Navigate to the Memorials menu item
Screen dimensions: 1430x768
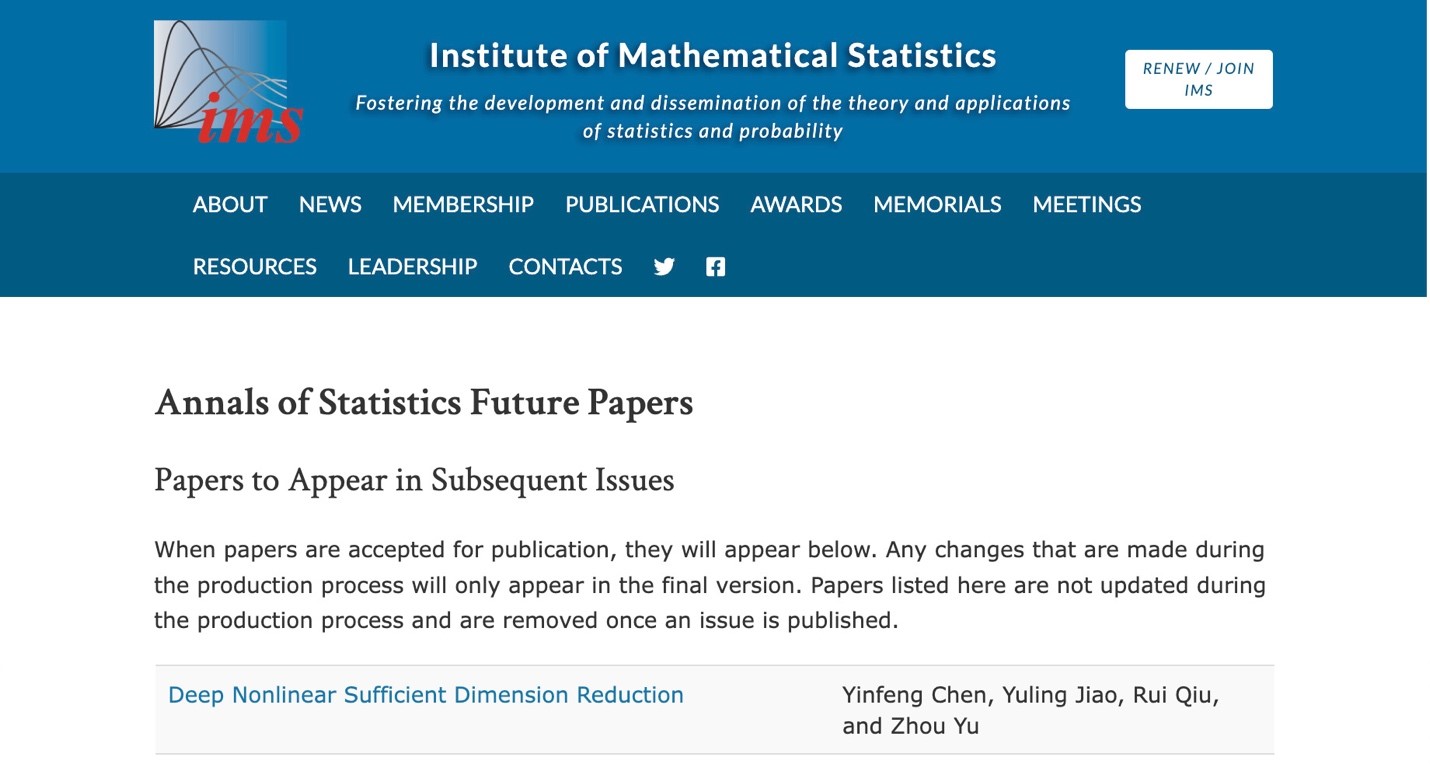coord(937,205)
